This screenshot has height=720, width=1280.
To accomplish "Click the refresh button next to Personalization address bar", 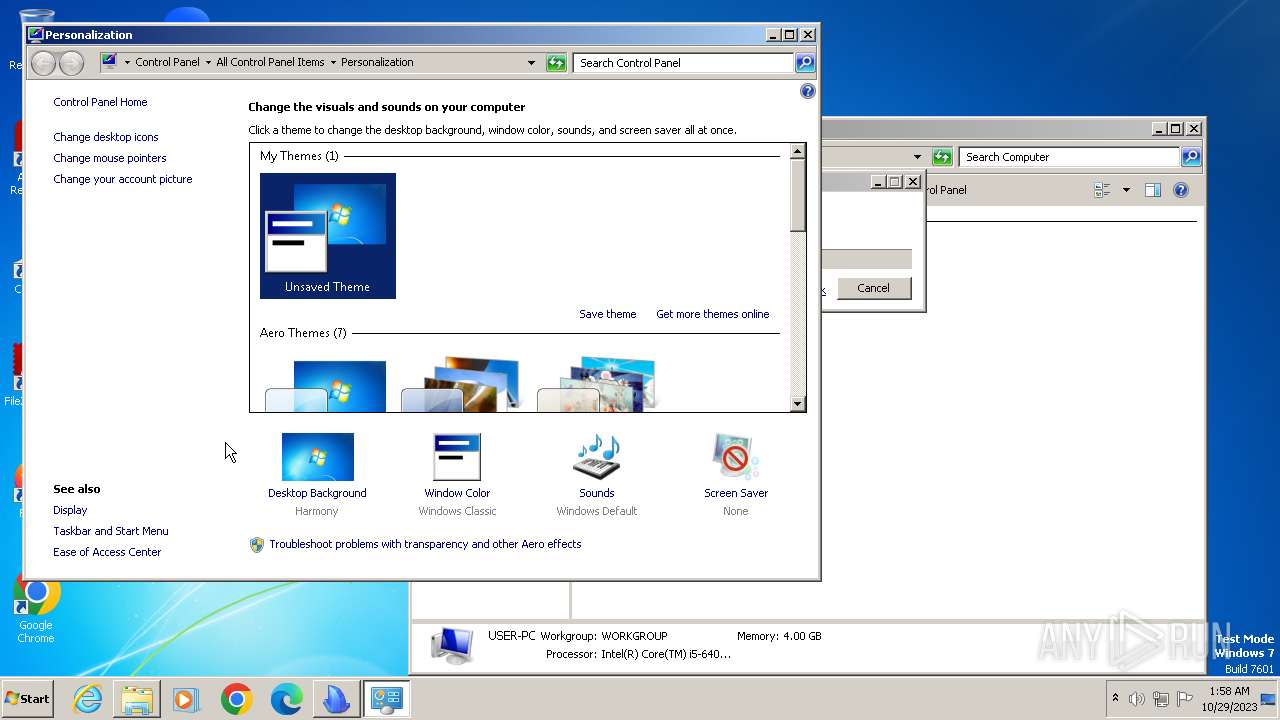I will (556, 63).
